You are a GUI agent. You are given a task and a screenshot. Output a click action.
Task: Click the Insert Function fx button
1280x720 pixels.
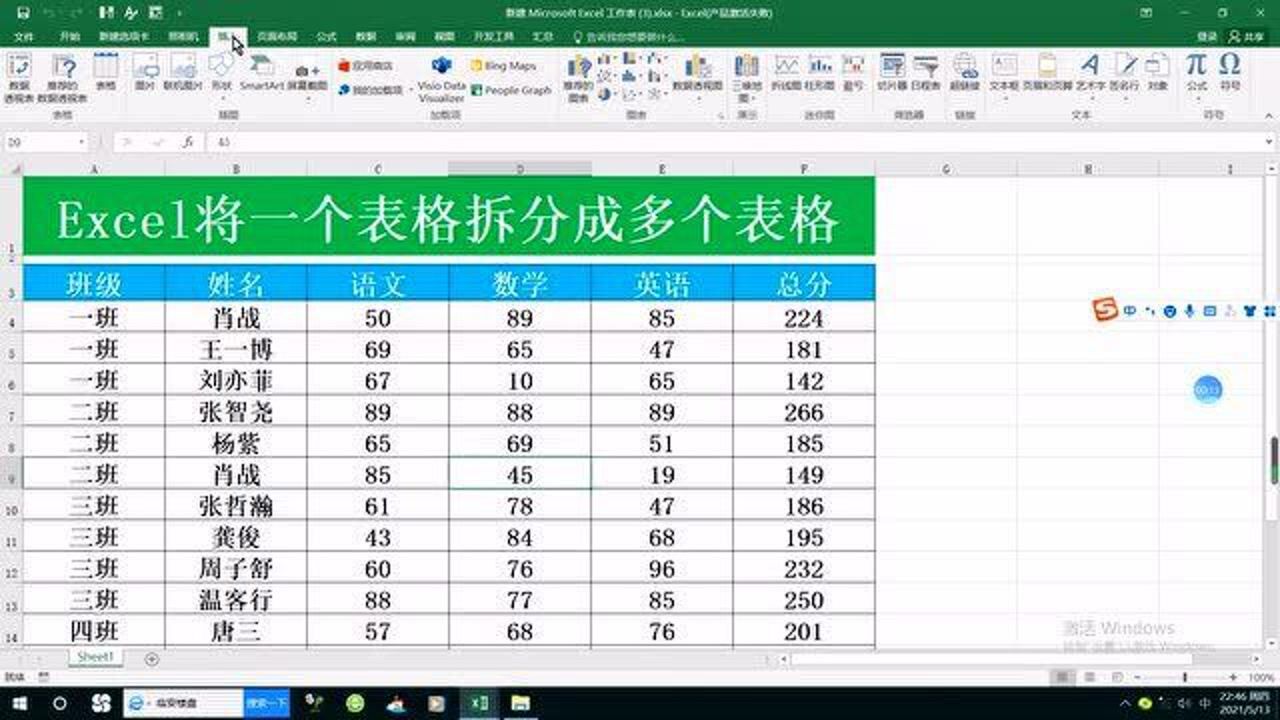point(187,143)
